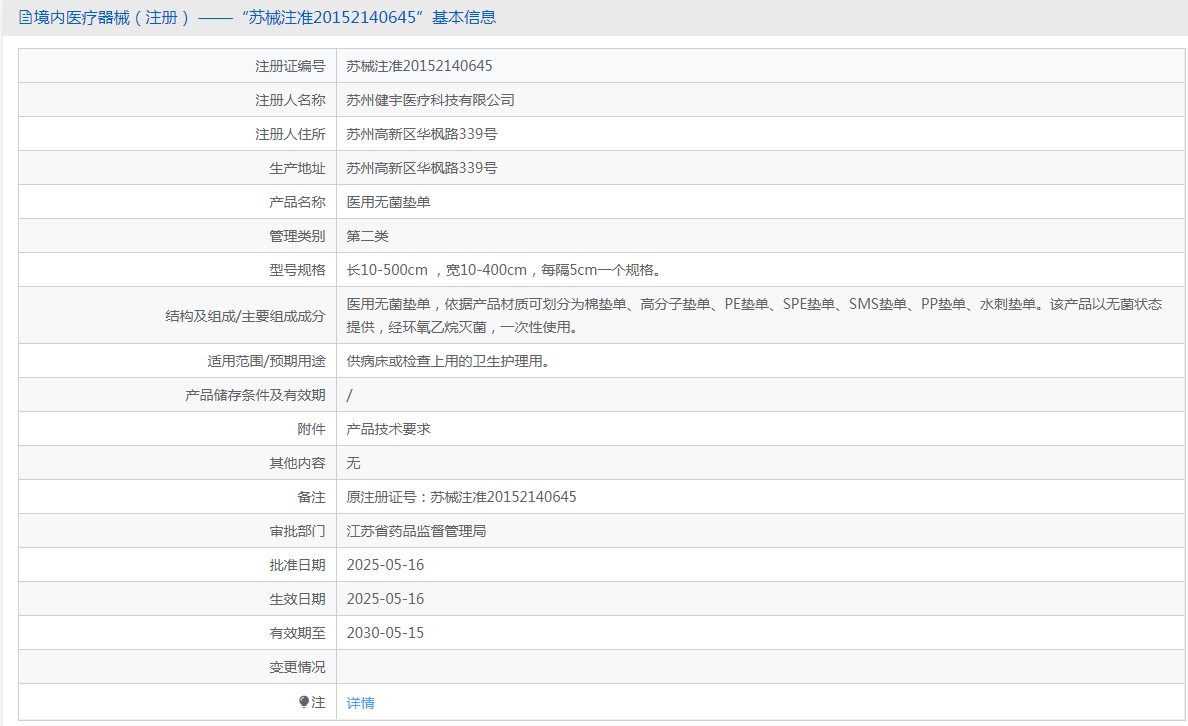
Task: Select the 附件 label
Action: pyautogui.click(x=311, y=429)
